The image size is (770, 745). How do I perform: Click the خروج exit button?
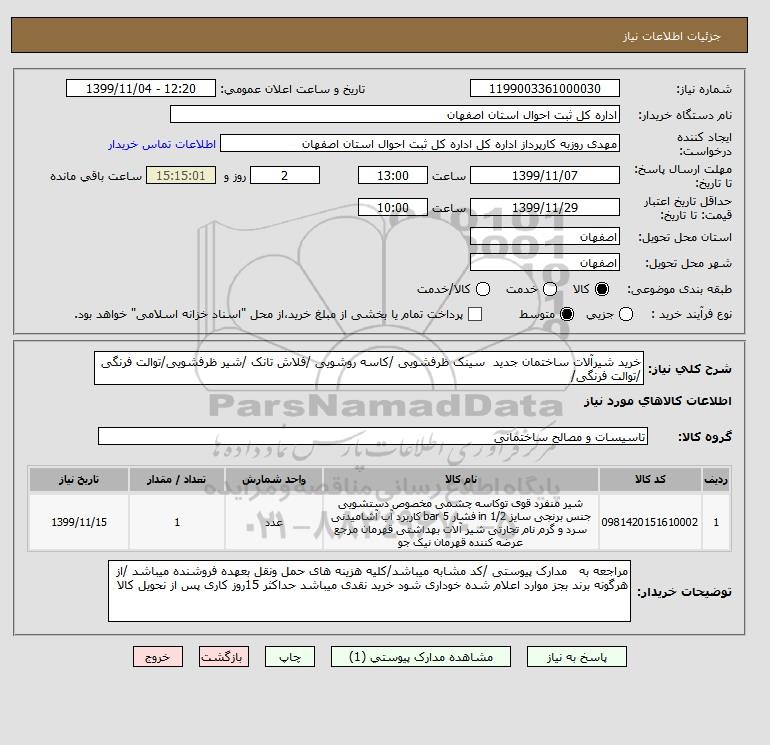click(158, 657)
